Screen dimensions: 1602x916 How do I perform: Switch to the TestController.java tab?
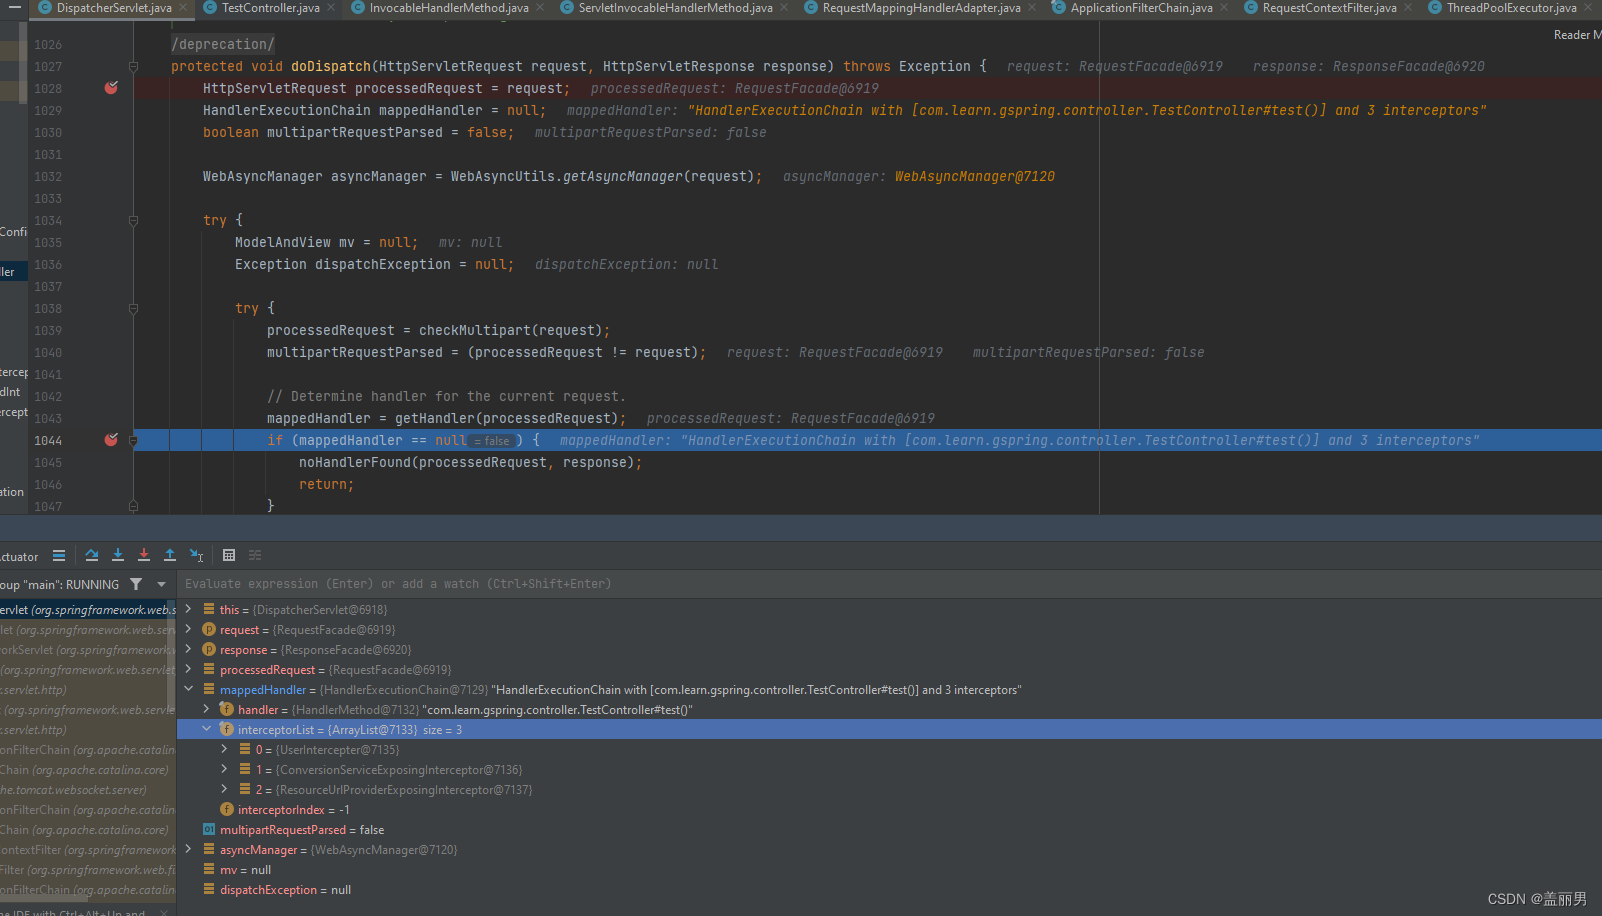pyautogui.click(x=270, y=8)
